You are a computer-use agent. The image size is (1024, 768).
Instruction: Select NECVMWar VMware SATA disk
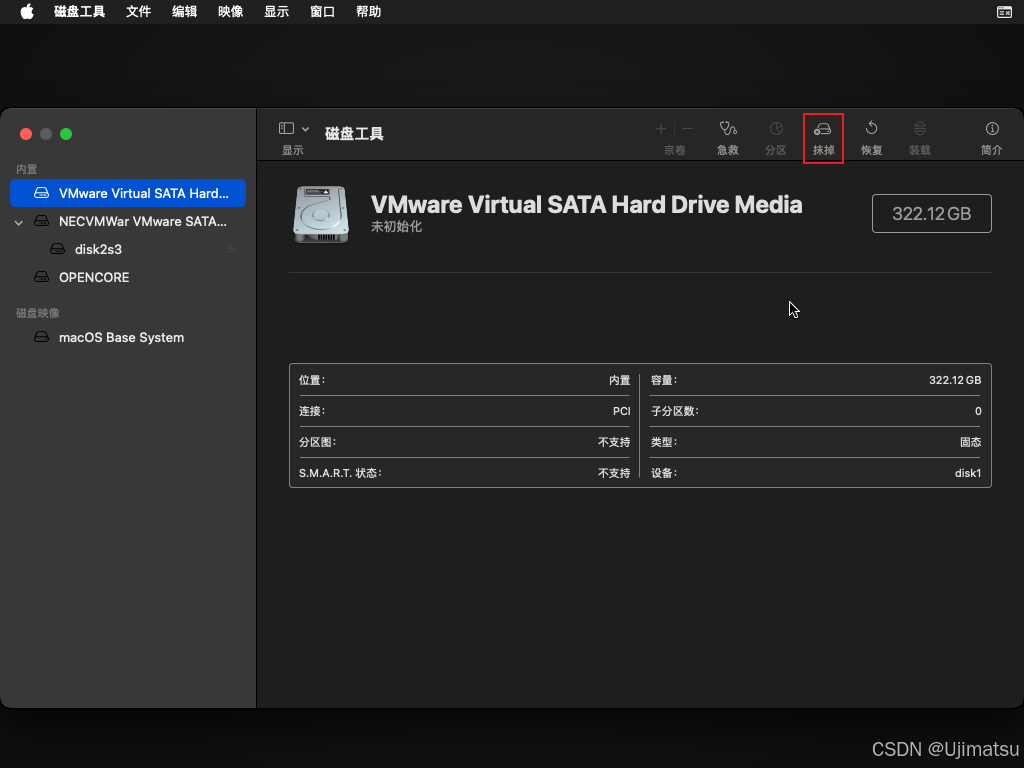coord(128,221)
